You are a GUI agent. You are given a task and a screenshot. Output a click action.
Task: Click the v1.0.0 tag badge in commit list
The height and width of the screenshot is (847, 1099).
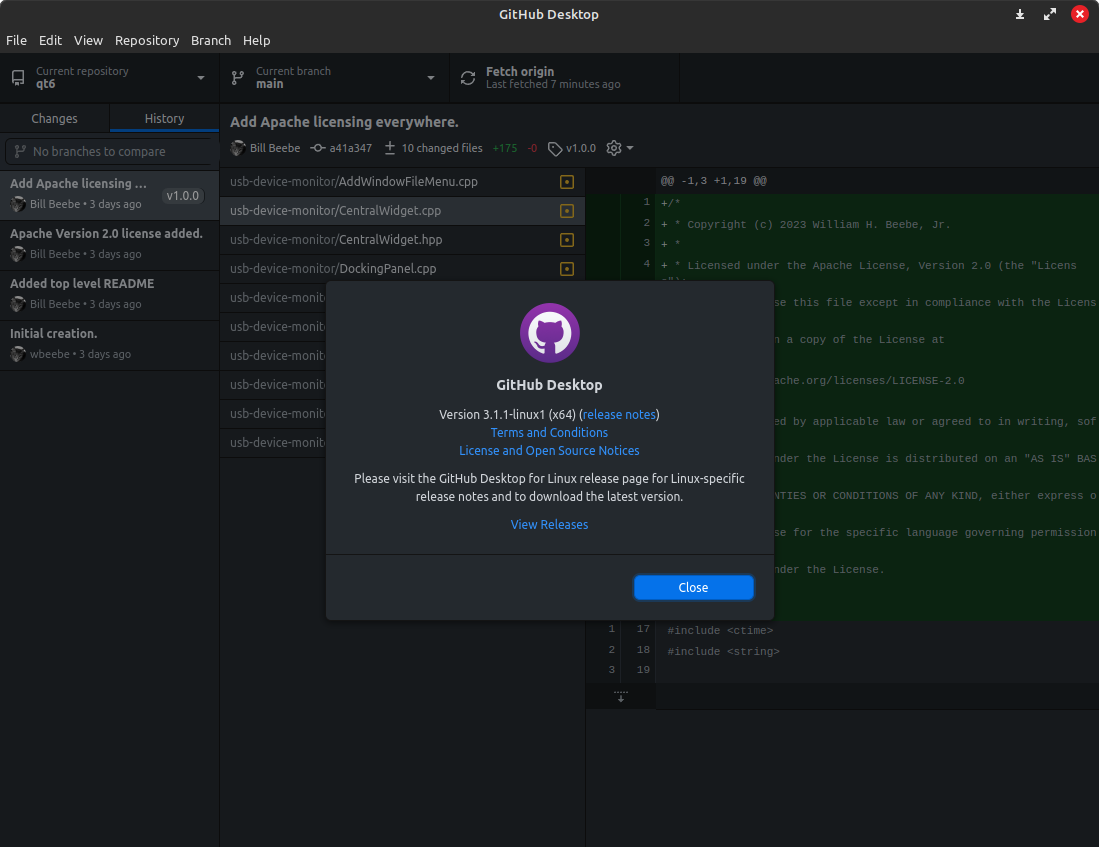point(183,196)
